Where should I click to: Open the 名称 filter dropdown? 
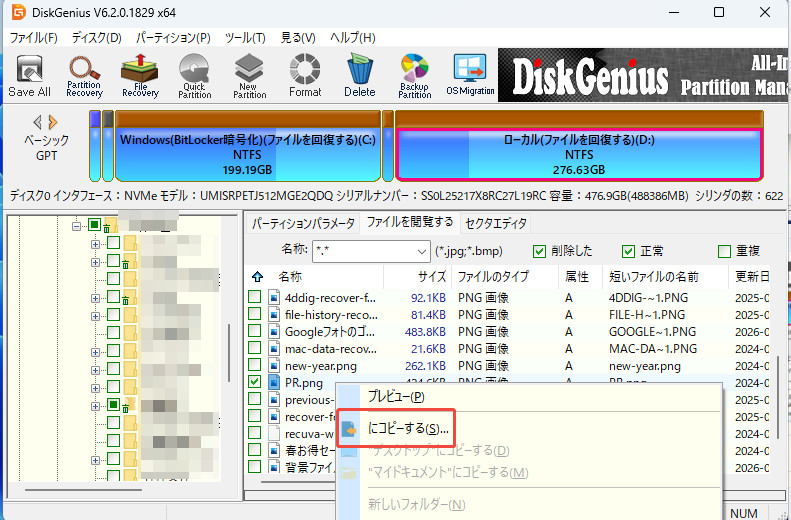point(422,251)
